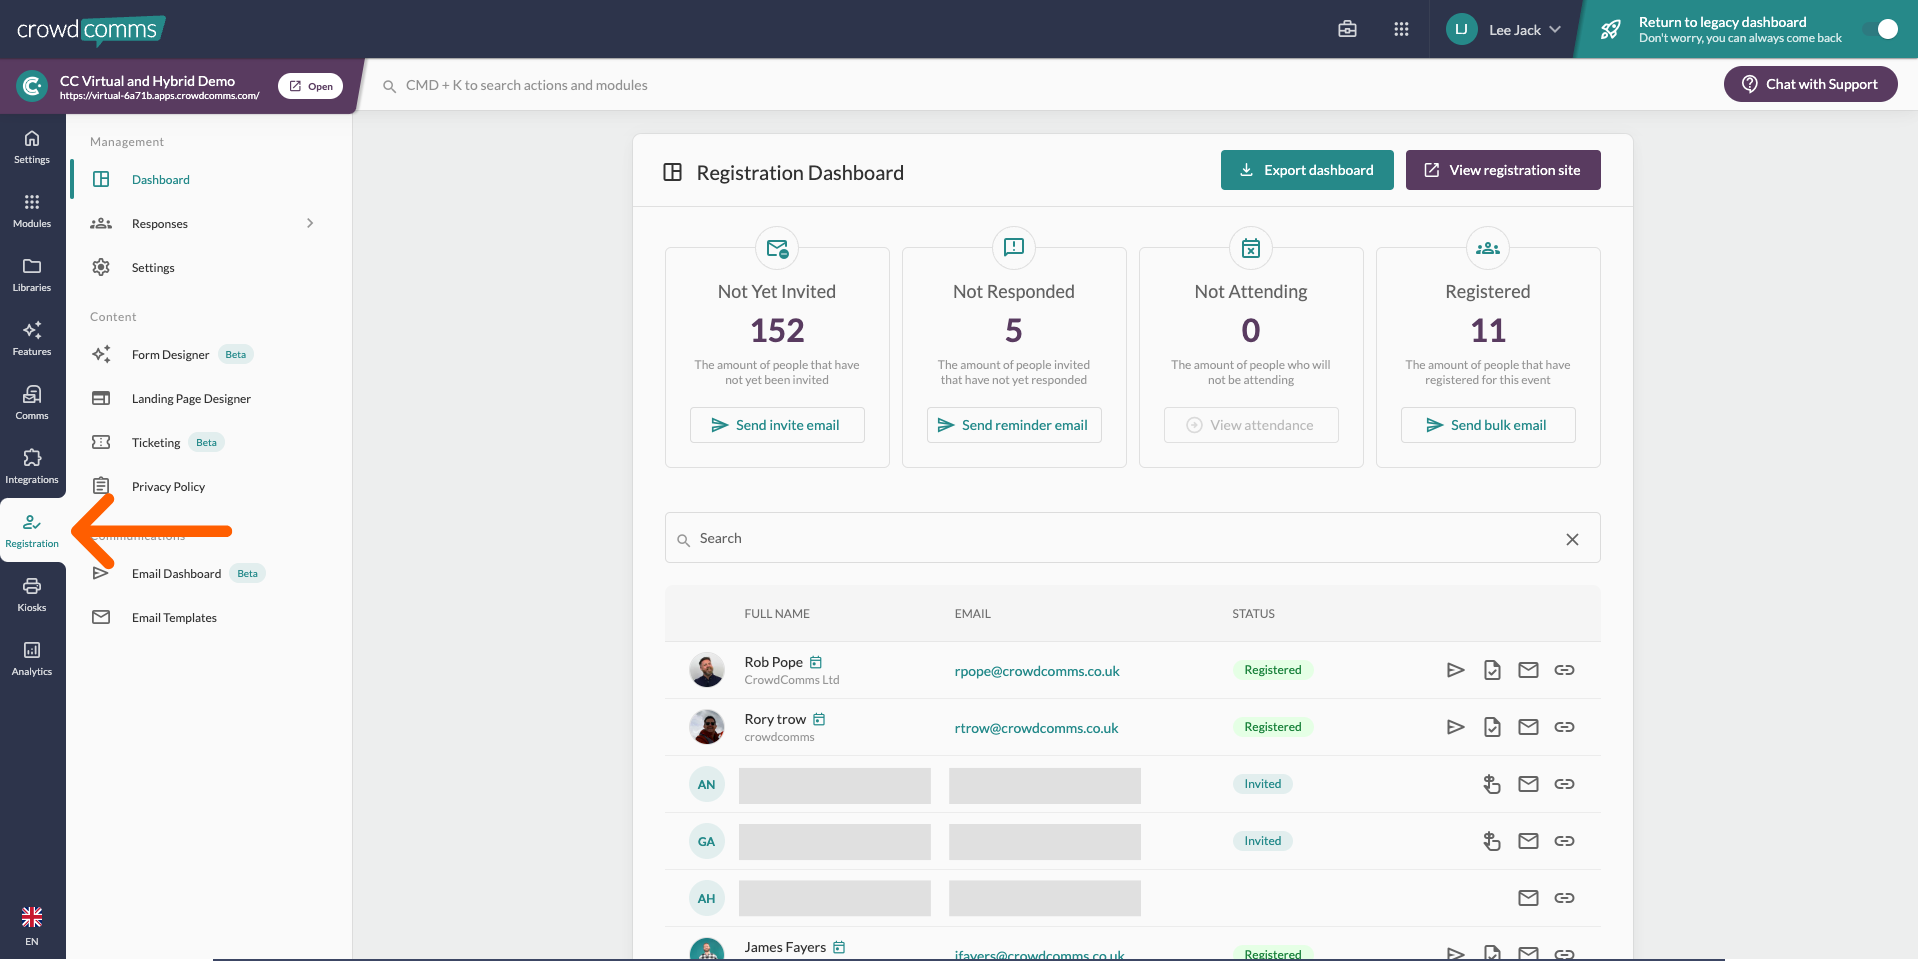Click copy link icon for Rob Pope
This screenshot has width=1918, height=961.
pyautogui.click(x=1564, y=670)
